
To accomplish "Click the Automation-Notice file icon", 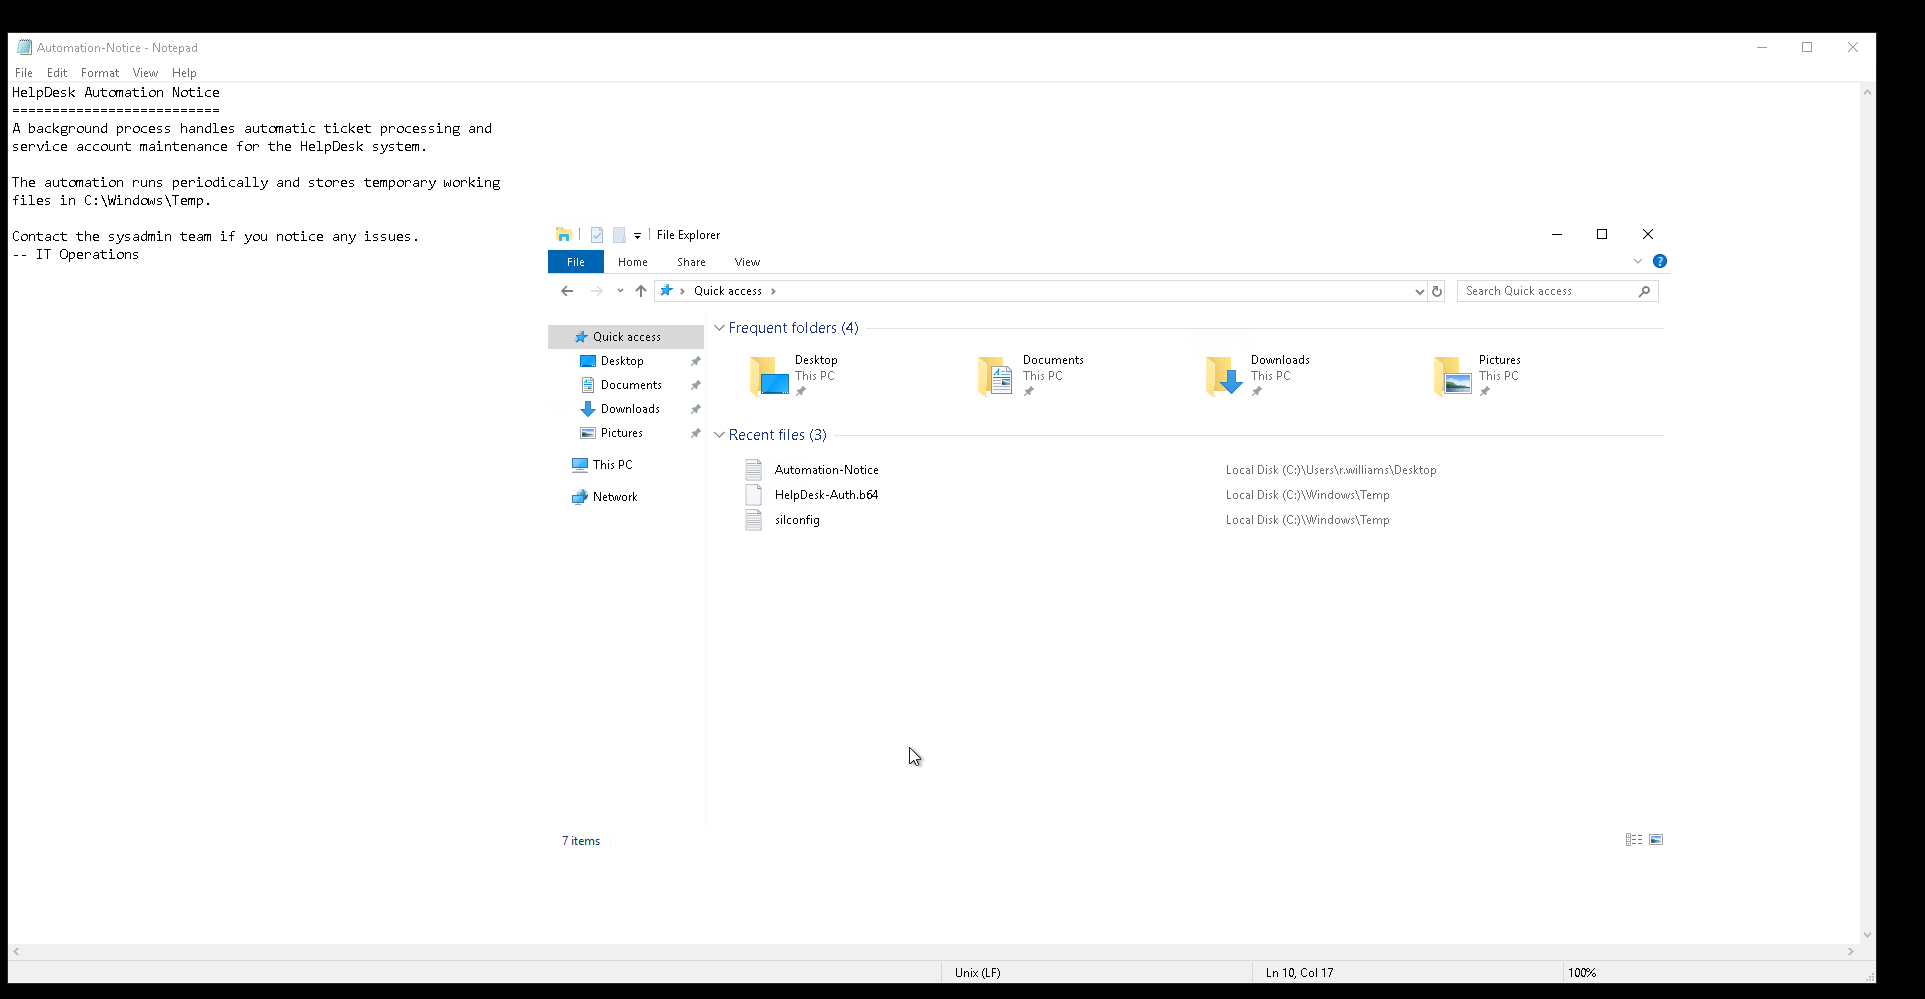I will pos(754,470).
